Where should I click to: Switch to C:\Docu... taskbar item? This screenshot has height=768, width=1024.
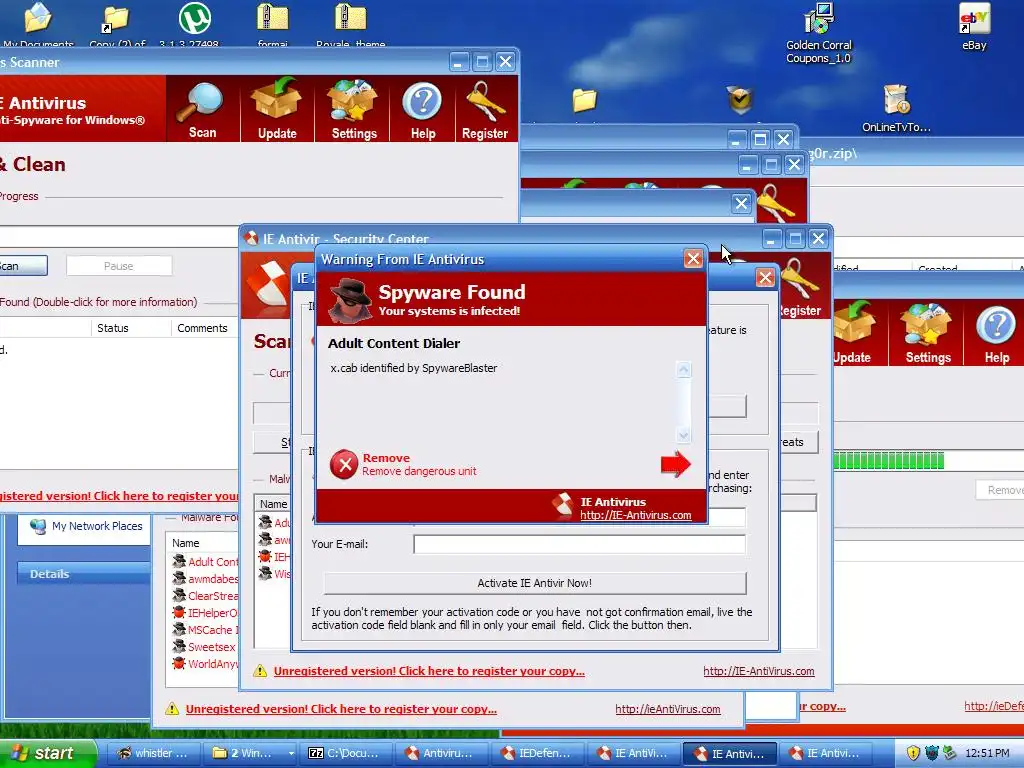pyautogui.click(x=347, y=753)
